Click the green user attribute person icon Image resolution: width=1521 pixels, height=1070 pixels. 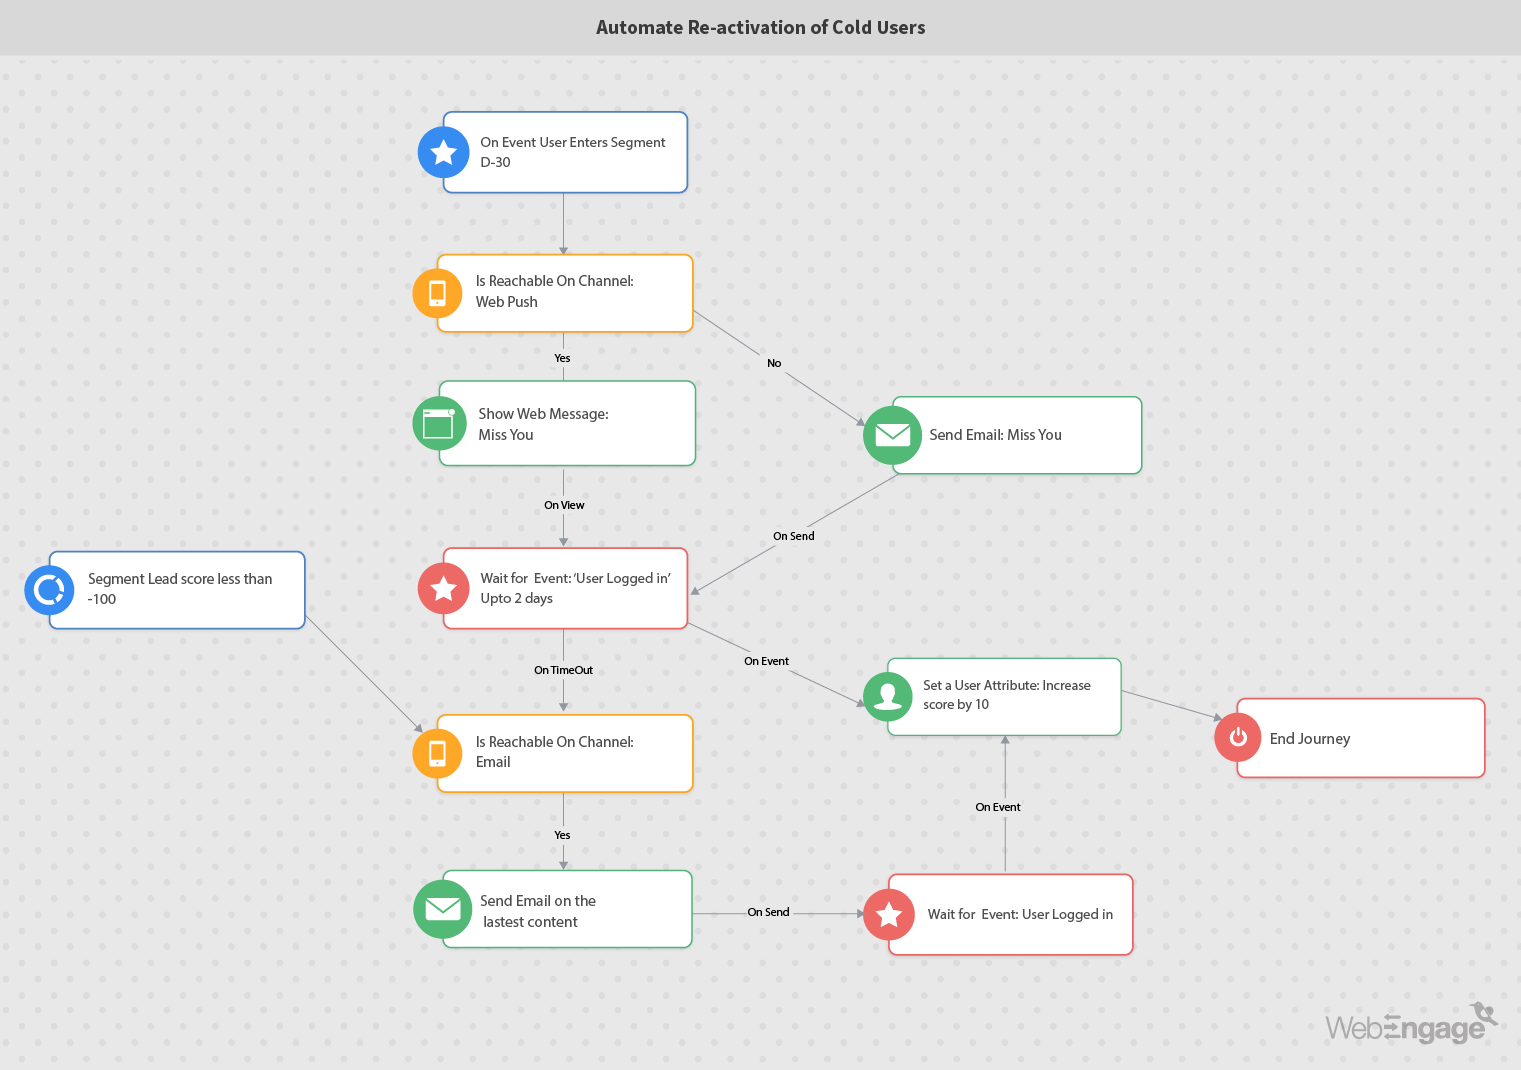[x=887, y=696]
